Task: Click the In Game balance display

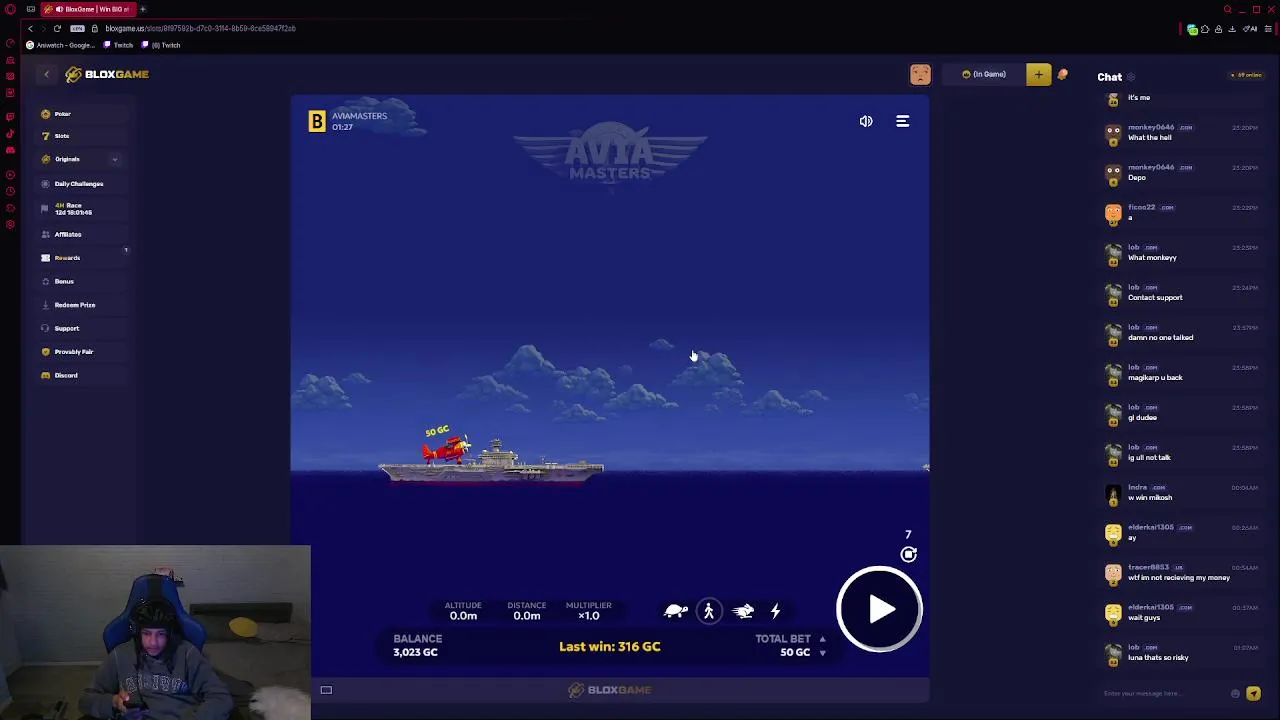Action: tap(984, 74)
